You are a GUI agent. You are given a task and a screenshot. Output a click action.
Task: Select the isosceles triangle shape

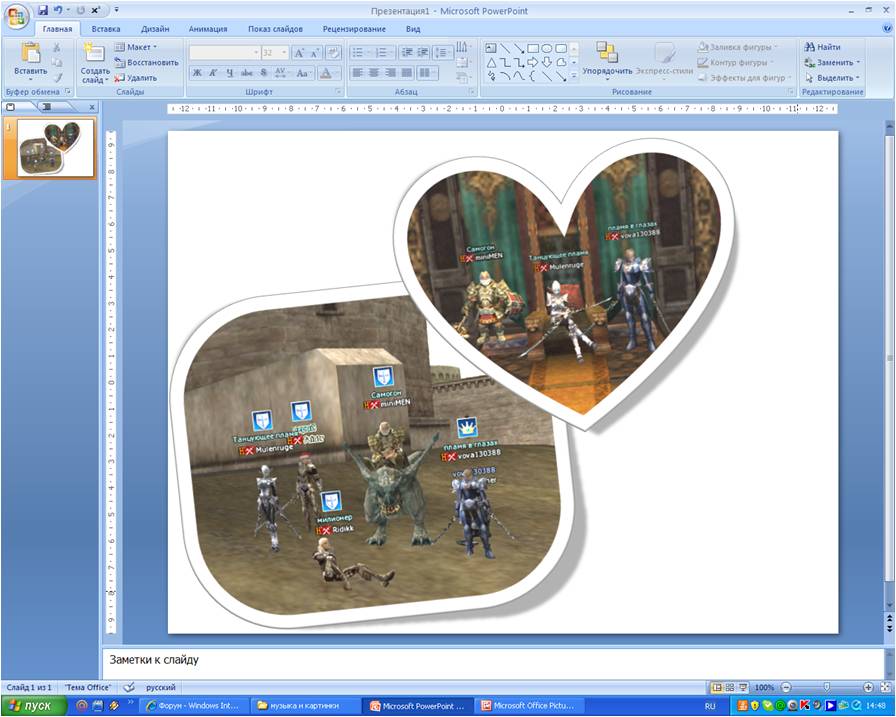coord(491,62)
